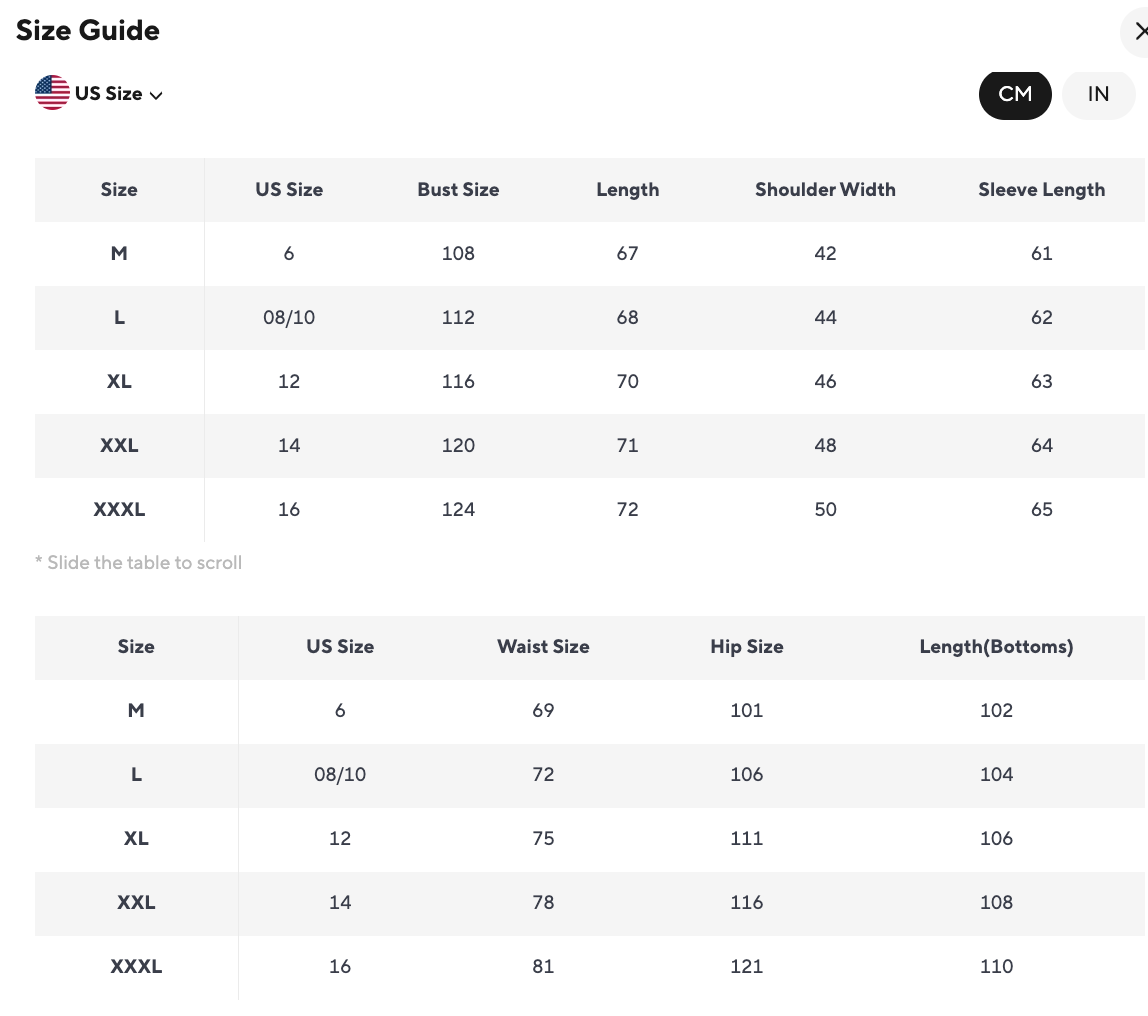1148x1016 pixels.
Task: Select the Length(Bottoms) column header
Action: tap(996, 647)
